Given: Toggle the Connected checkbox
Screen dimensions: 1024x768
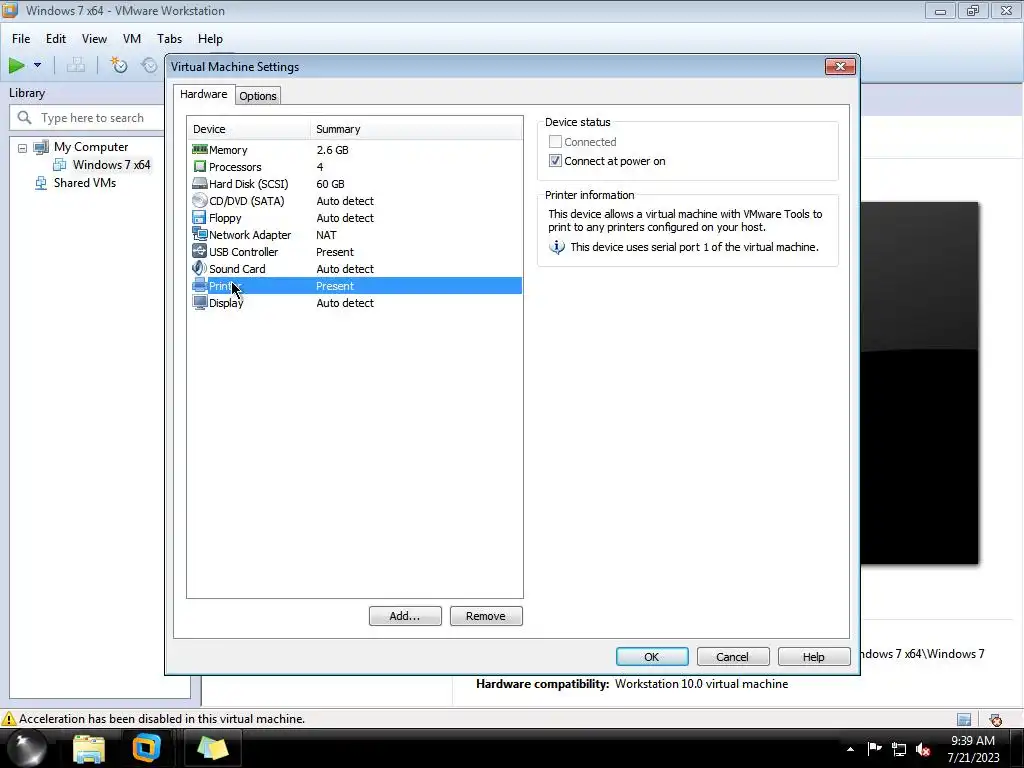Looking at the screenshot, I should [x=555, y=142].
